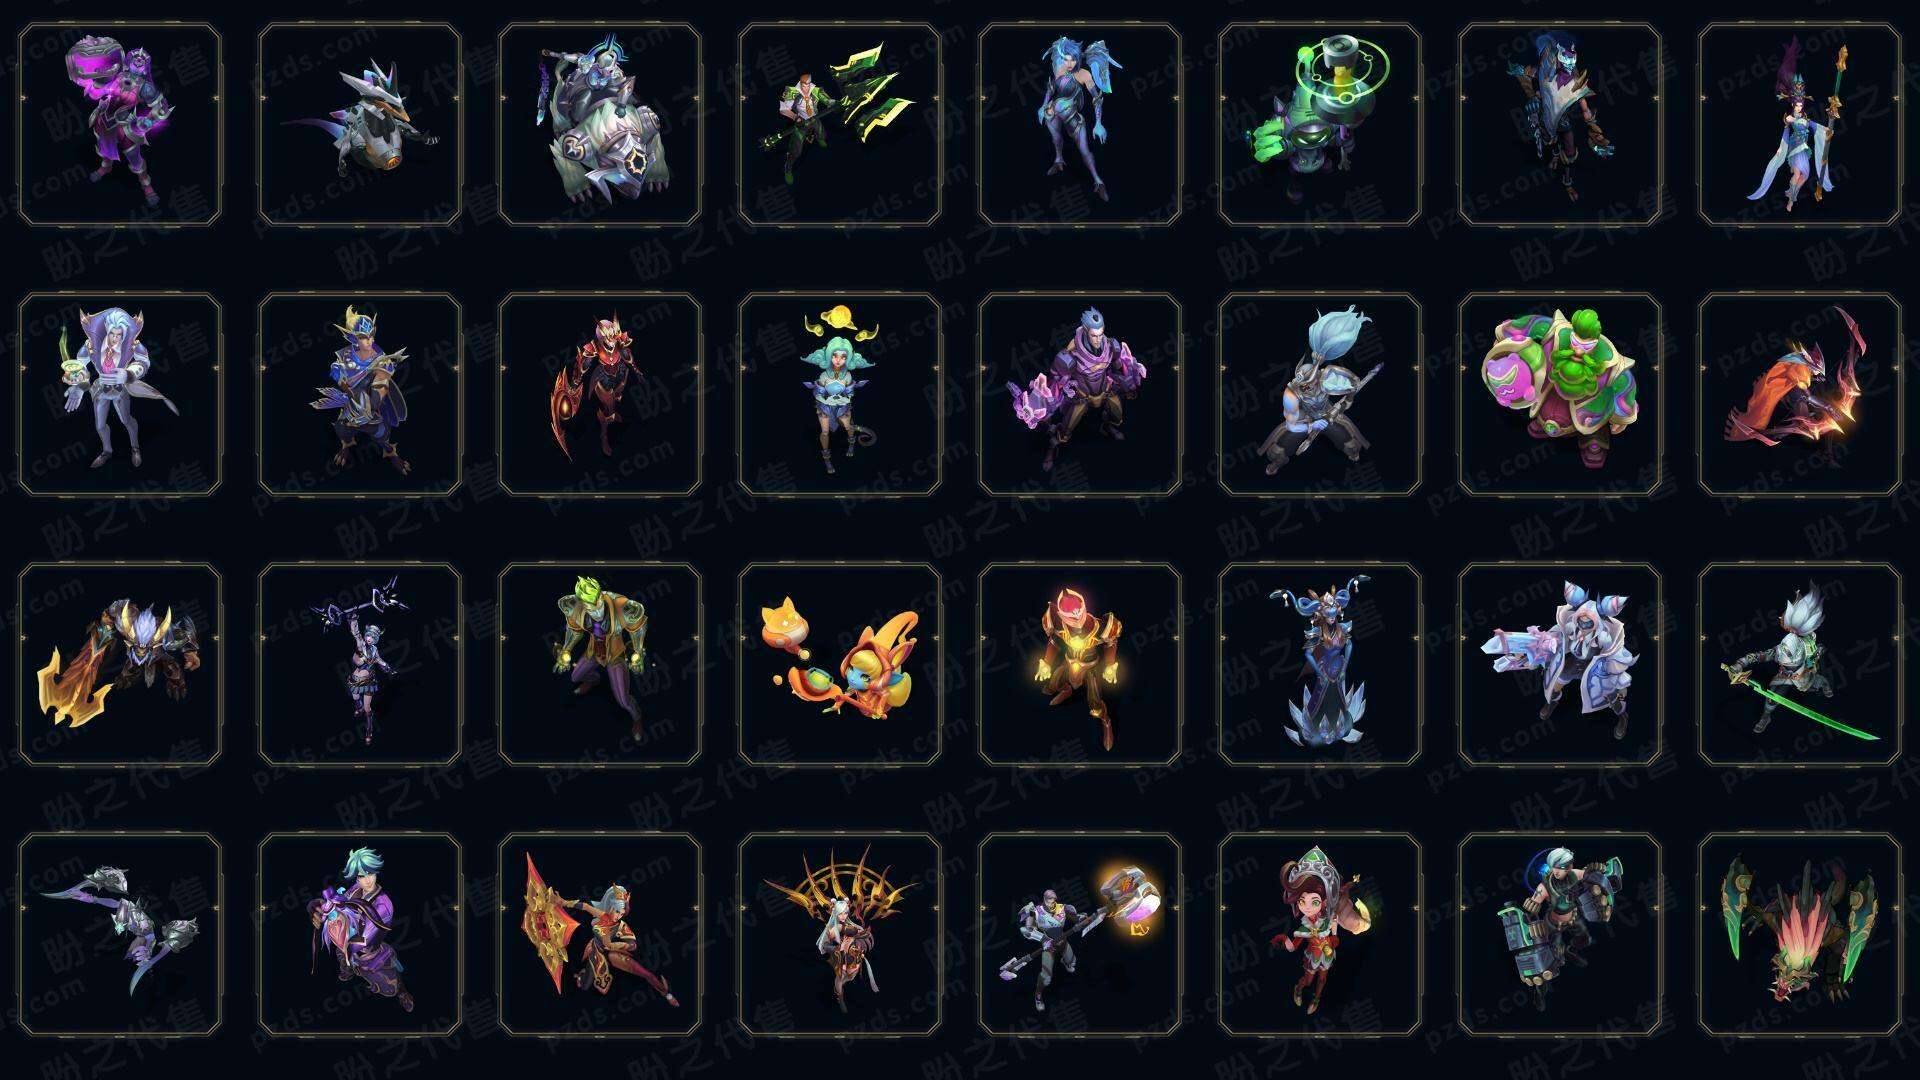Select the purple helmet brawler skin tile
Image resolution: width=1920 pixels, height=1080 pixels.
(120, 124)
